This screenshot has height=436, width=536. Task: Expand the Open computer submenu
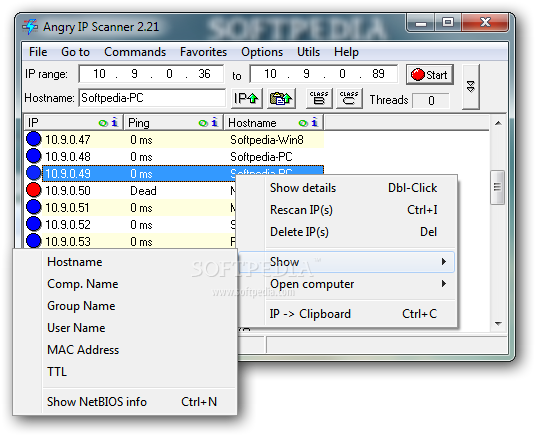tap(346, 284)
